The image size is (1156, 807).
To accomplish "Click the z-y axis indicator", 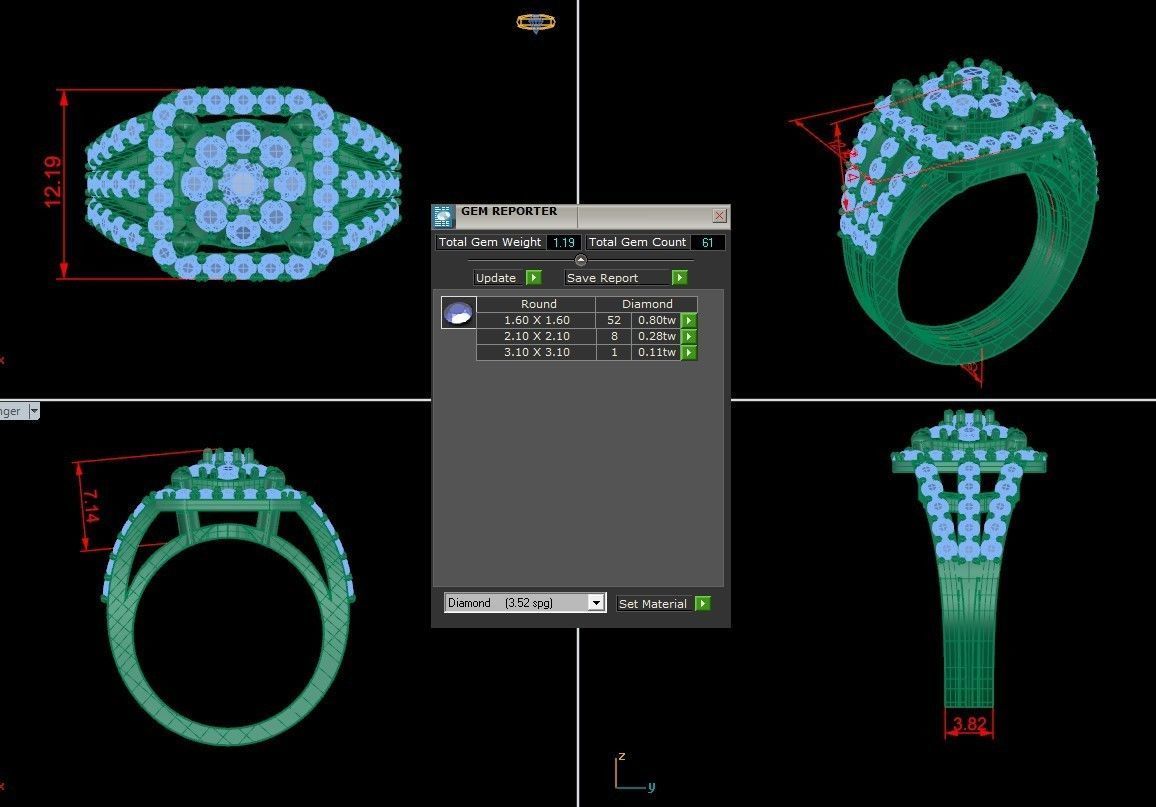I will (633, 772).
